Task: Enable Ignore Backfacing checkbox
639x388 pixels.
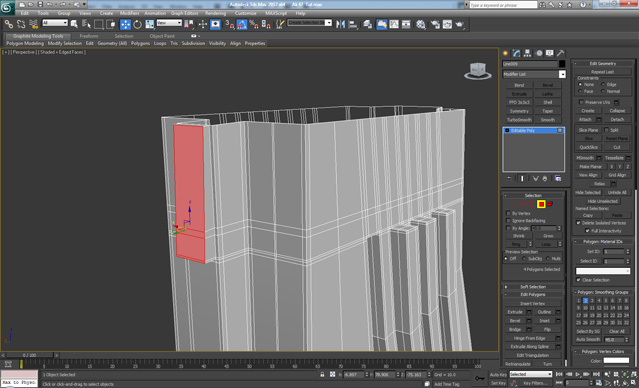Action: pos(508,221)
